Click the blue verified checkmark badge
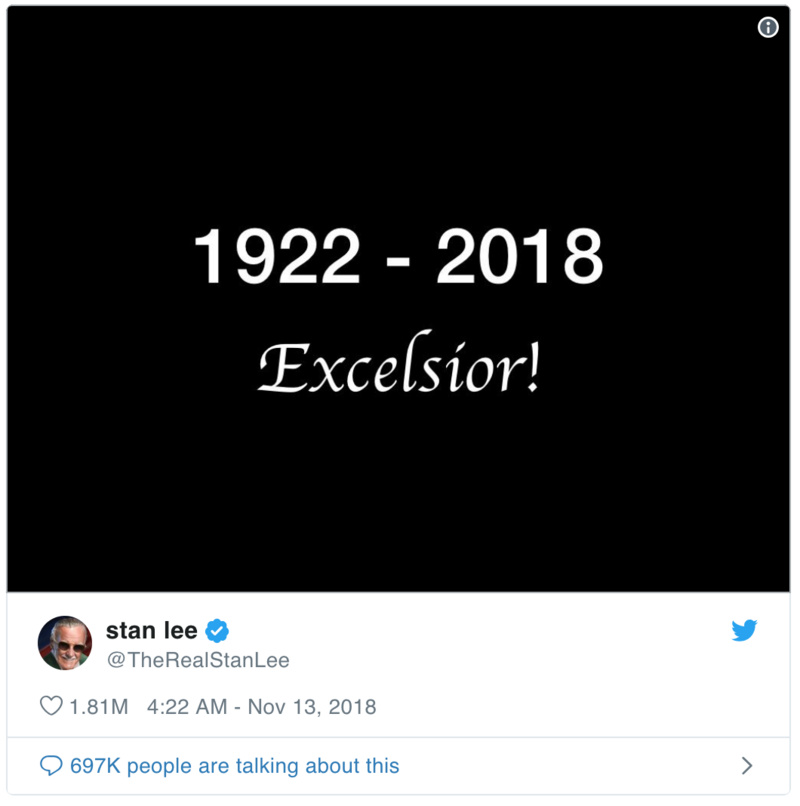 [x=218, y=631]
